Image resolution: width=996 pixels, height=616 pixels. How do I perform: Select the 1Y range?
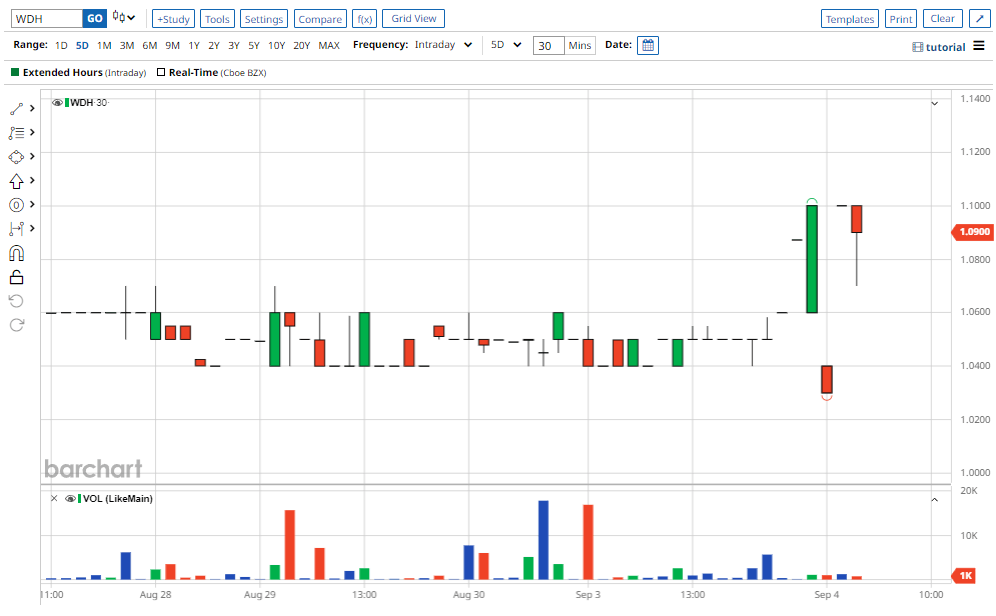coord(194,46)
